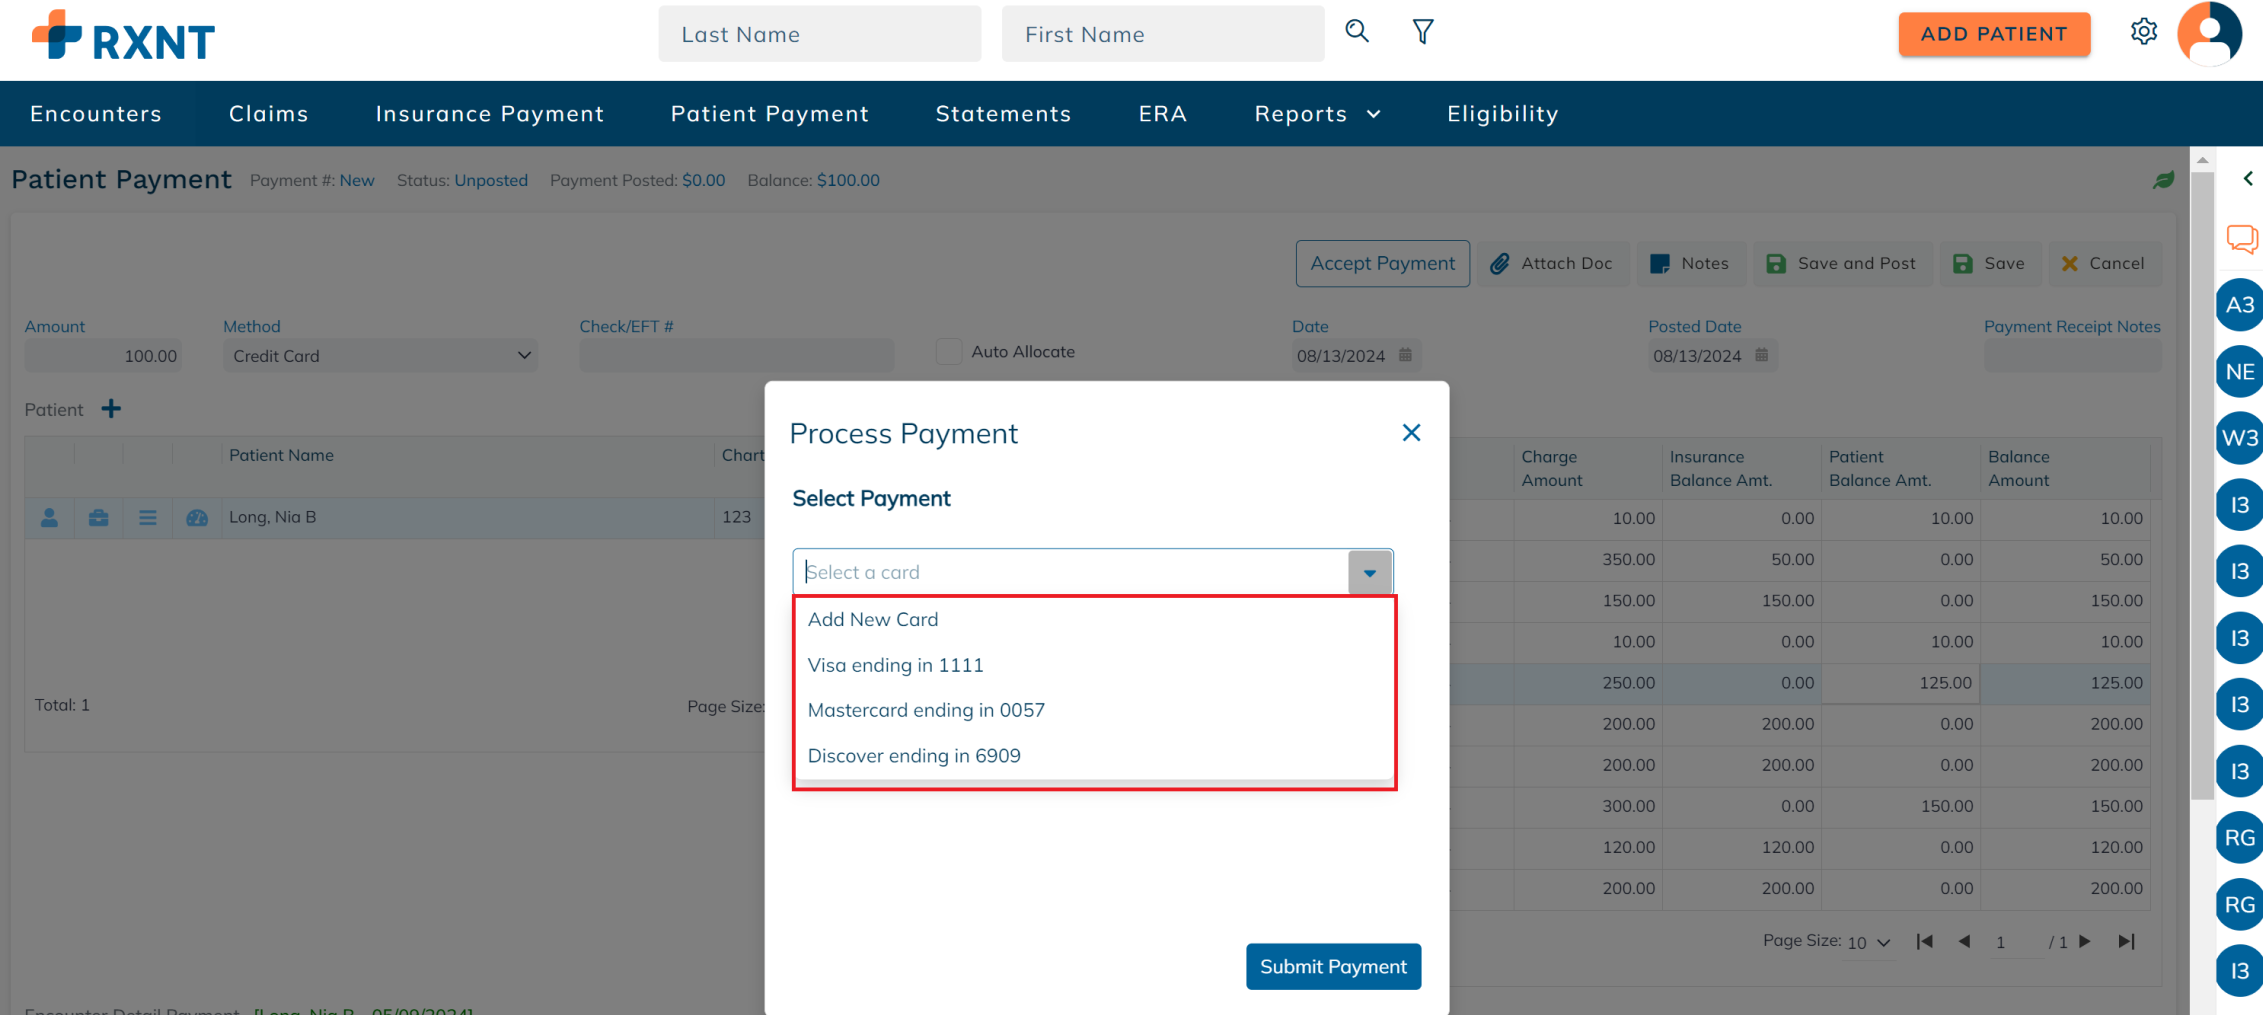
Task: Open the Date calendar icon
Action: point(1405,355)
